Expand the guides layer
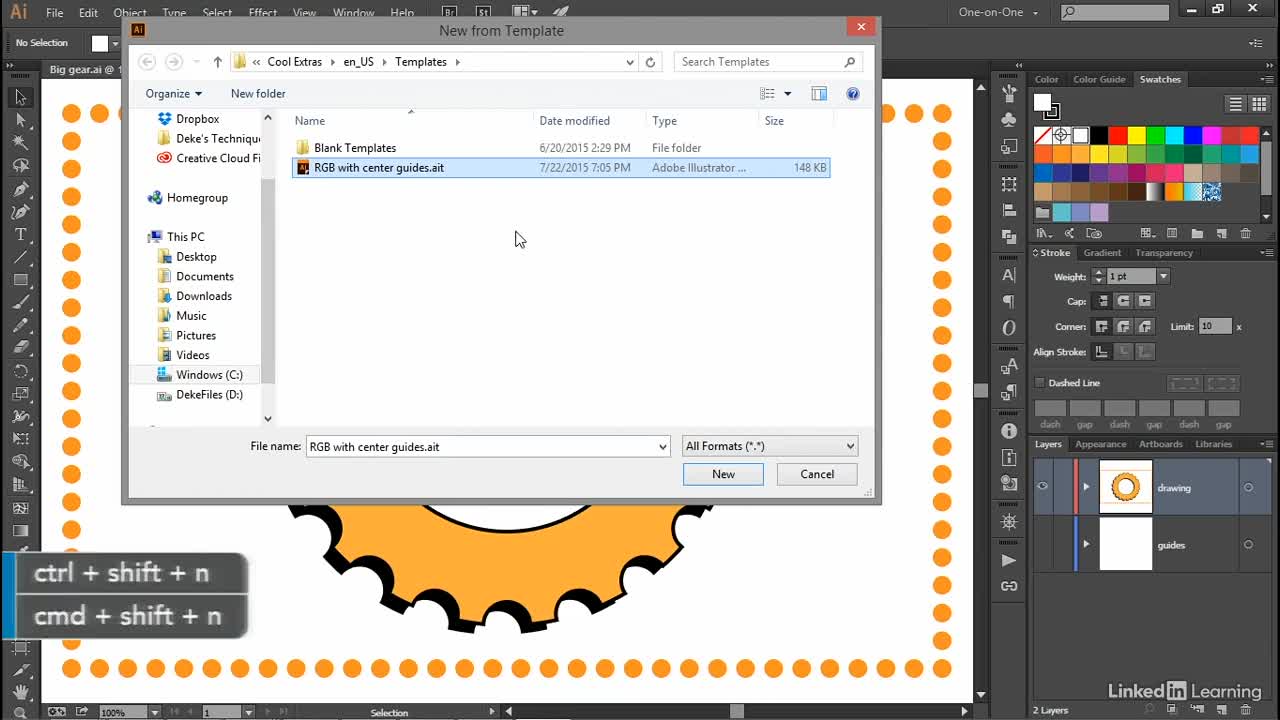The width and height of the screenshot is (1280, 720). click(x=1086, y=544)
